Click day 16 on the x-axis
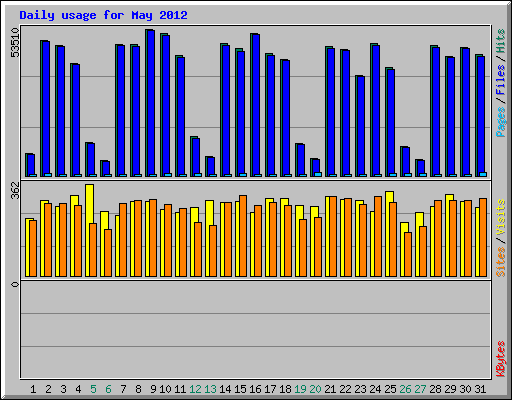Image resolution: width=512 pixels, height=400 pixels. (x=255, y=389)
